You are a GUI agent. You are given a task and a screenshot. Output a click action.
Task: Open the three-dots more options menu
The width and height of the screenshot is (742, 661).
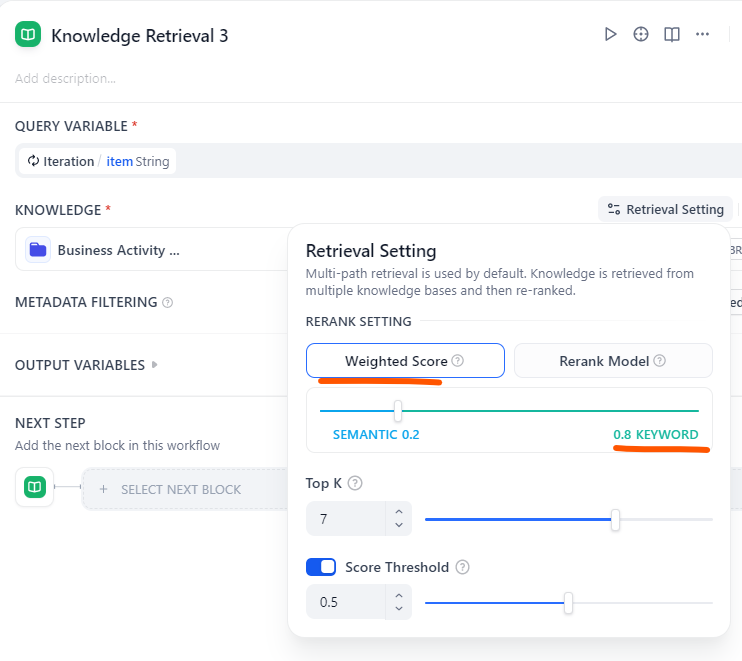click(x=703, y=35)
